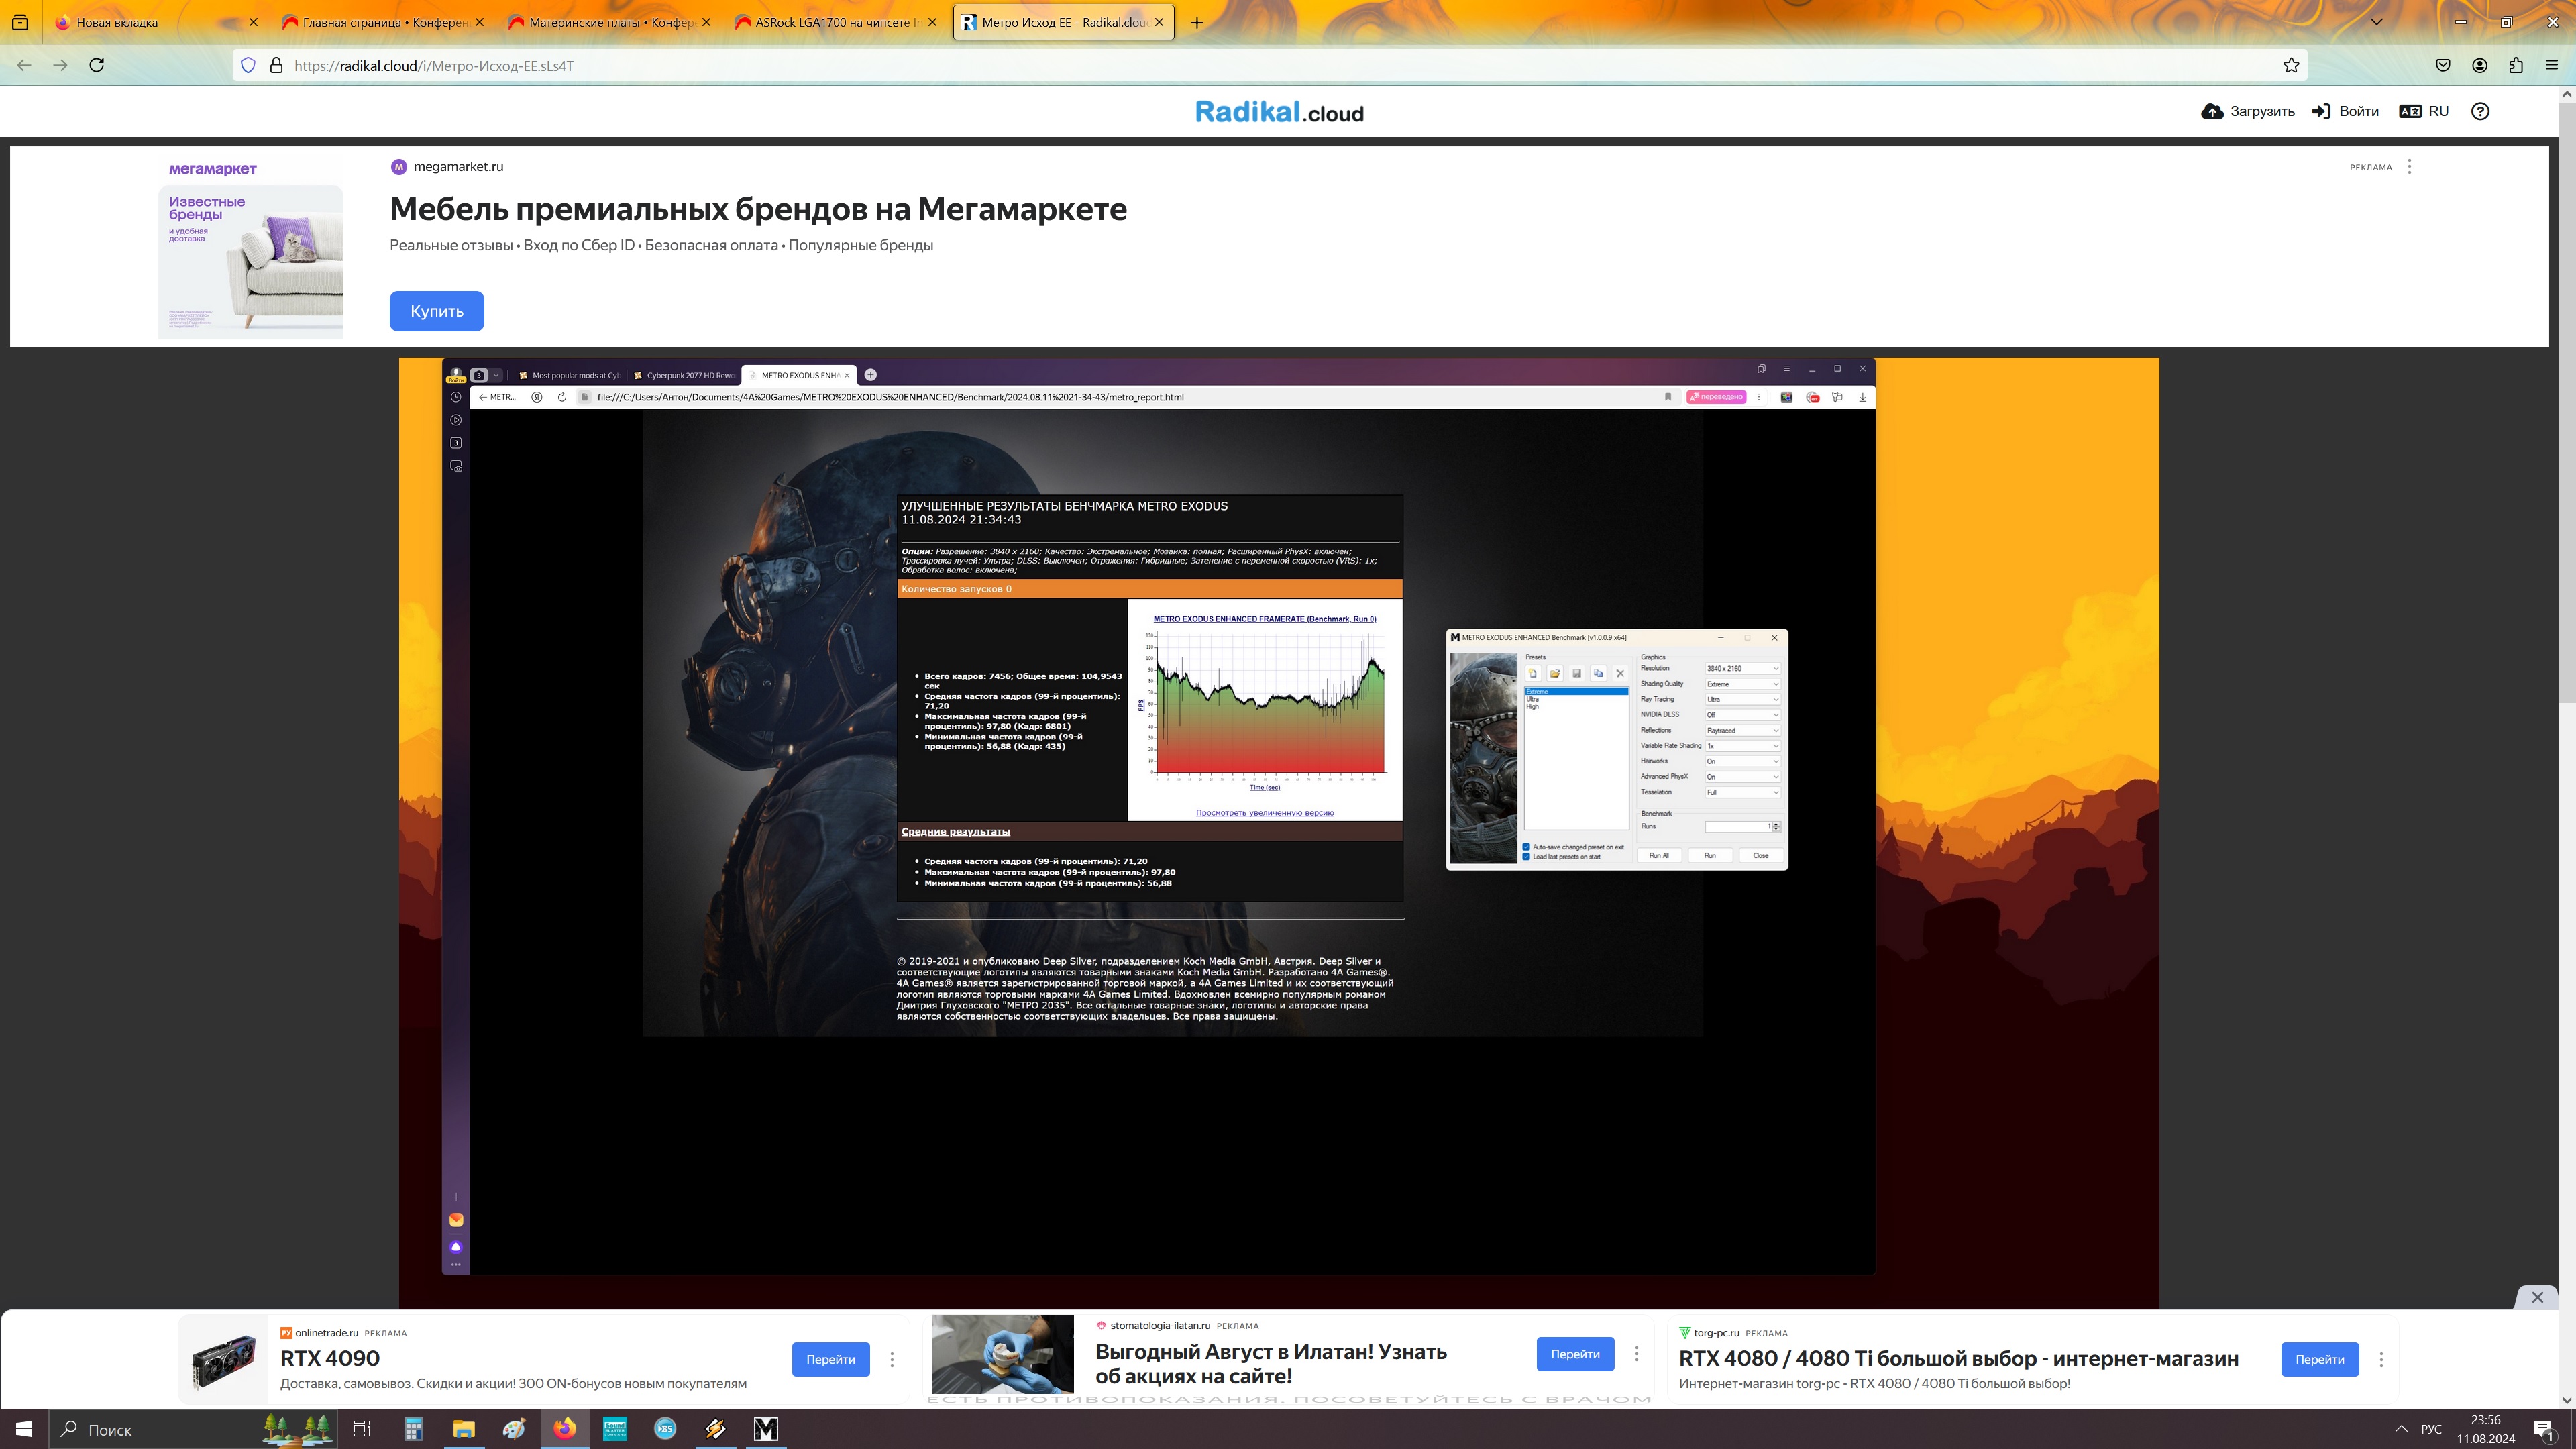This screenshot has width=2576, height=1449.
Task: Open Firefox account profile icon
Action: point(2480,65)
